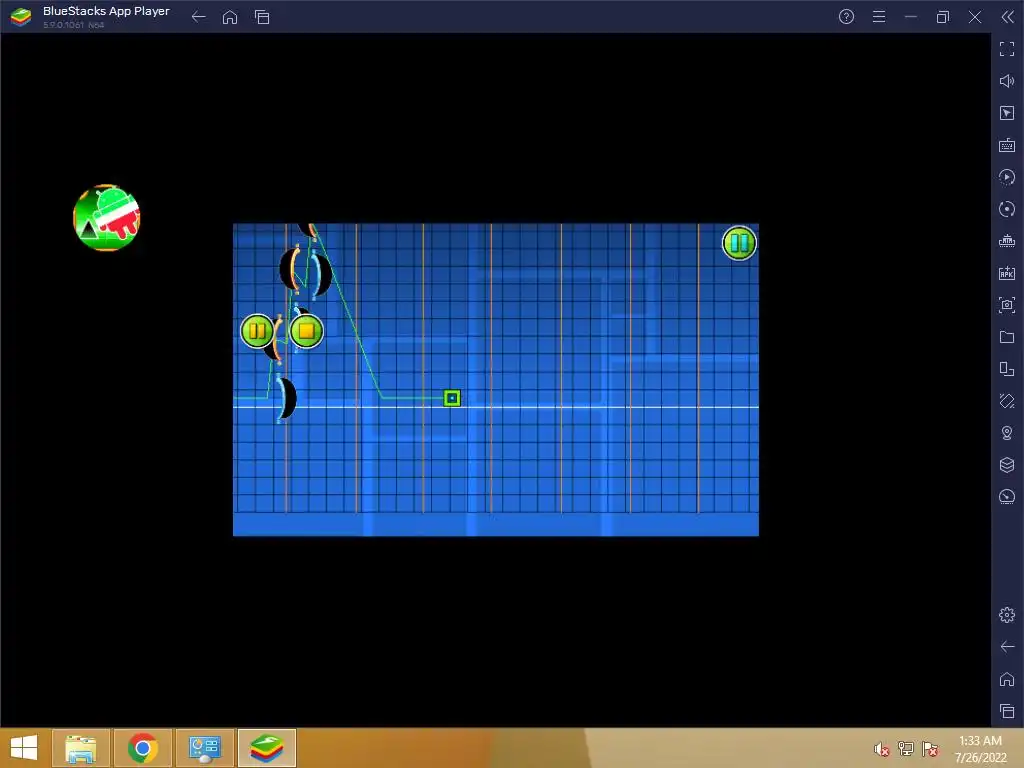Open the macro recorder play icon
1024x768 pixels.
click(x=1007, y=177)
